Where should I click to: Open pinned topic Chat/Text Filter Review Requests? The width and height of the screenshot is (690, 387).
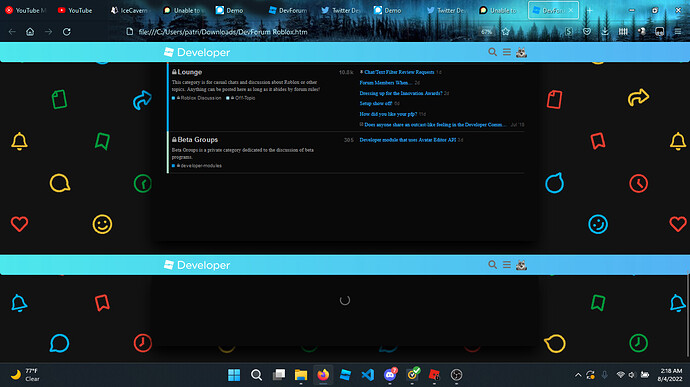399,72
